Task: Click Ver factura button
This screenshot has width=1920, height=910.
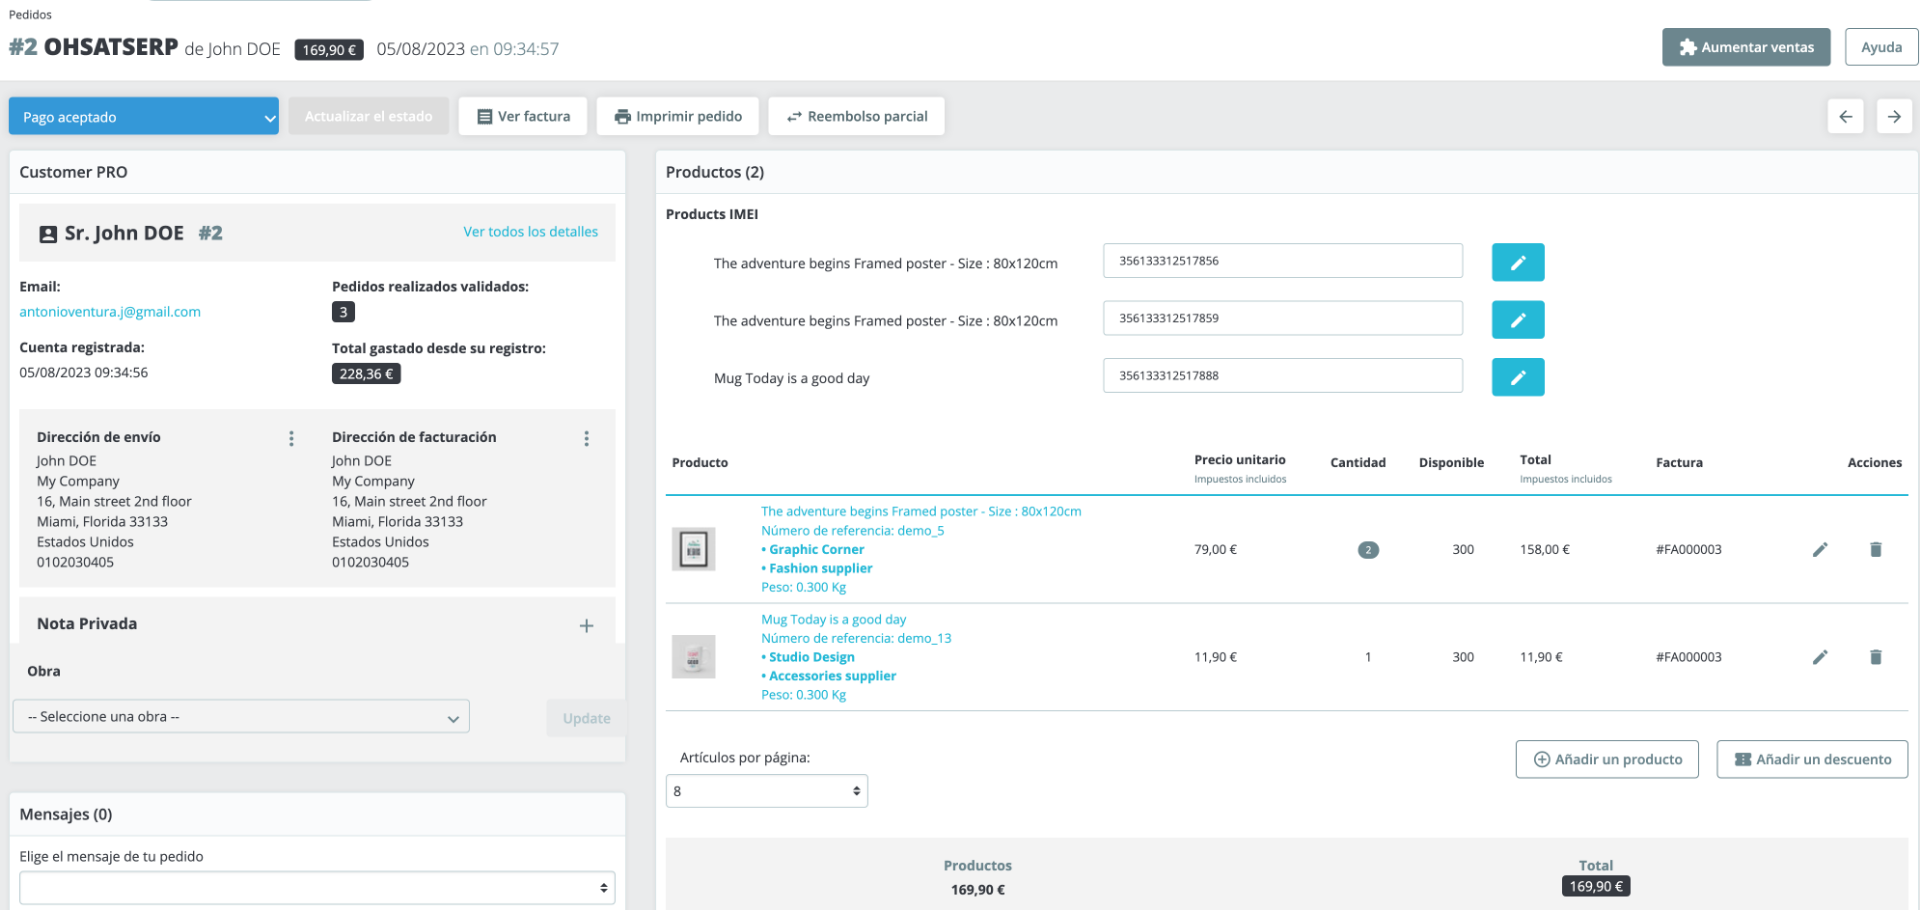Action: (x=523, y=116)
